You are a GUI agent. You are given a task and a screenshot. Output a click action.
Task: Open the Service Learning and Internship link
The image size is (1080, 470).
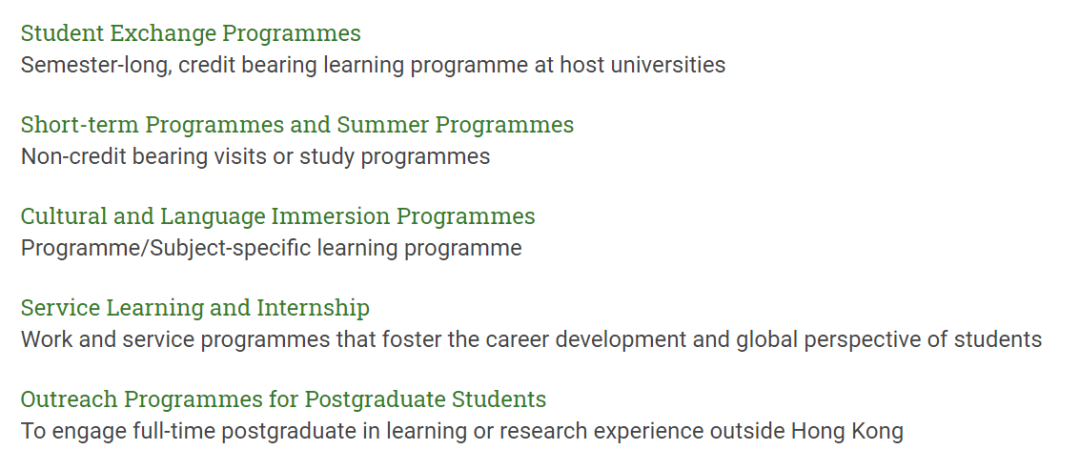tap(195, 308)
